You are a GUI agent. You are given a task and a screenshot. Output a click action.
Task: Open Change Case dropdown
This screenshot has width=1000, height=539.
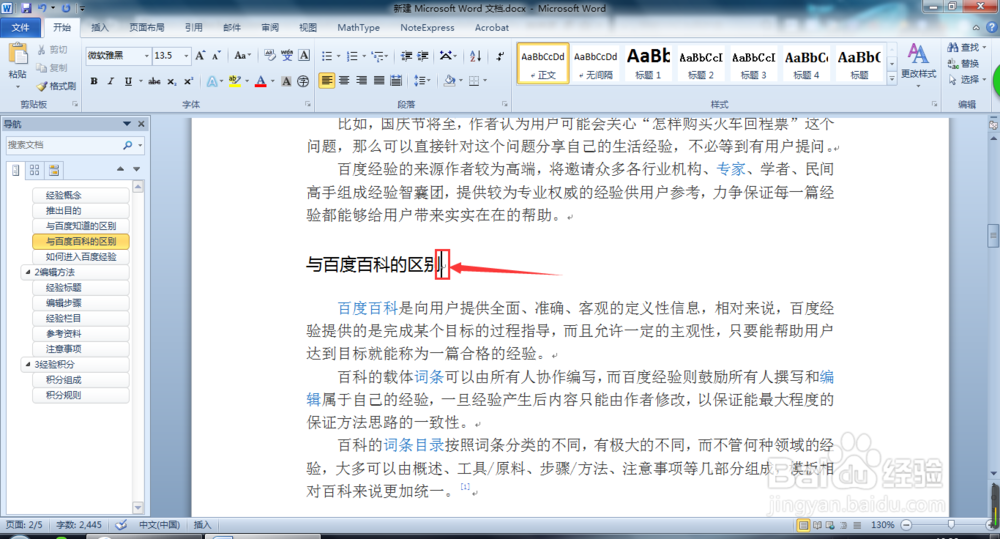242,55
